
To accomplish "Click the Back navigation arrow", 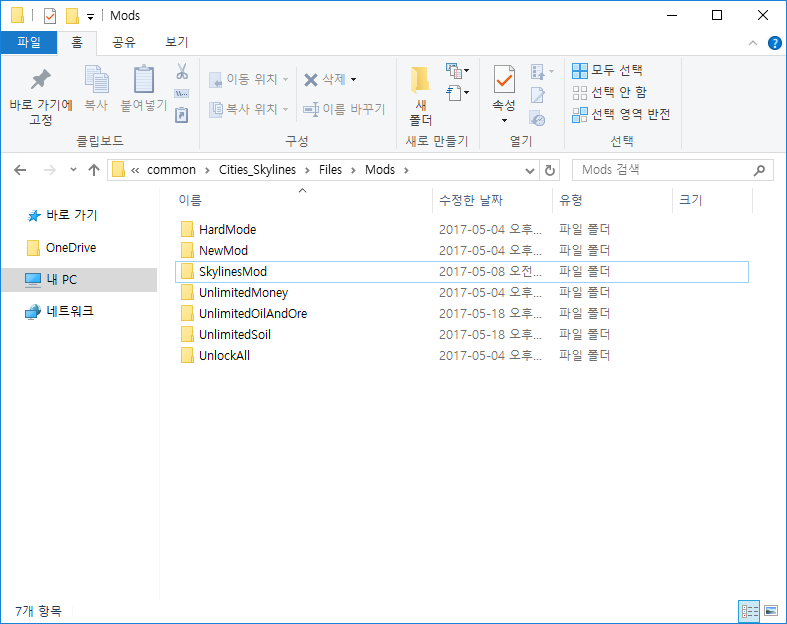I will [20, 170].
